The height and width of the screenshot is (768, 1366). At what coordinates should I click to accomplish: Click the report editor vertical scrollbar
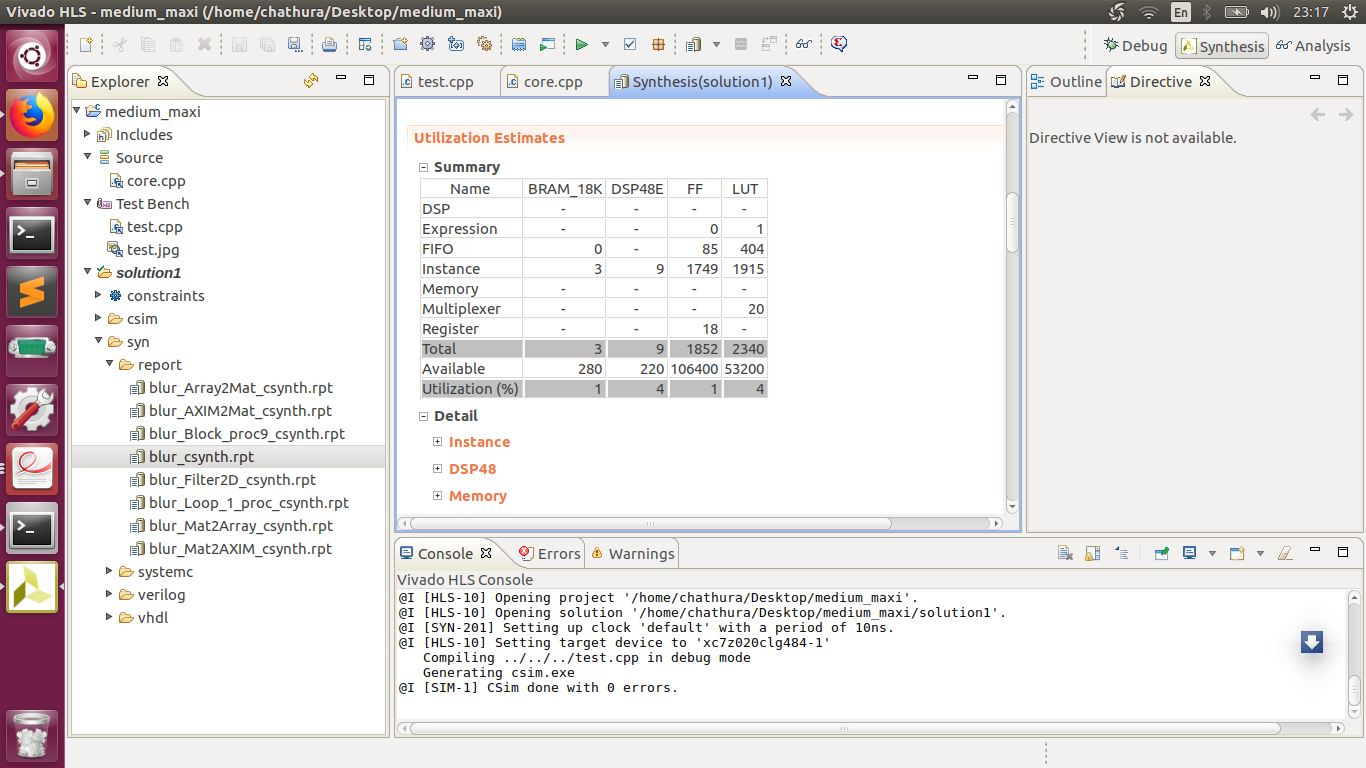(1011, 223)
